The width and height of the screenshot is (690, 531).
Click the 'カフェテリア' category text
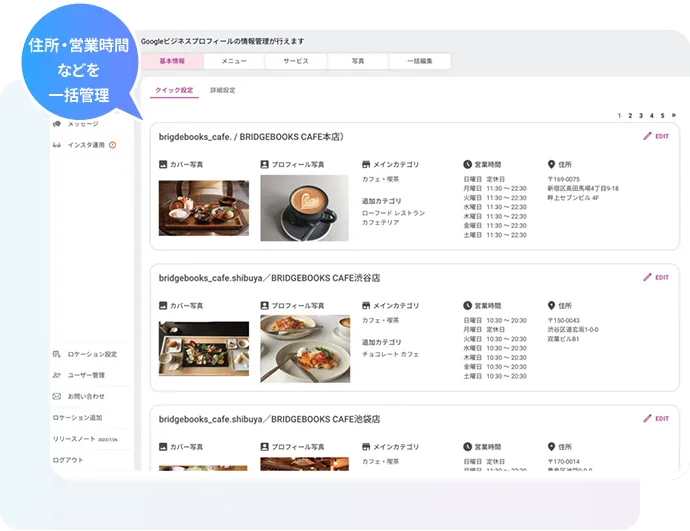381,223
